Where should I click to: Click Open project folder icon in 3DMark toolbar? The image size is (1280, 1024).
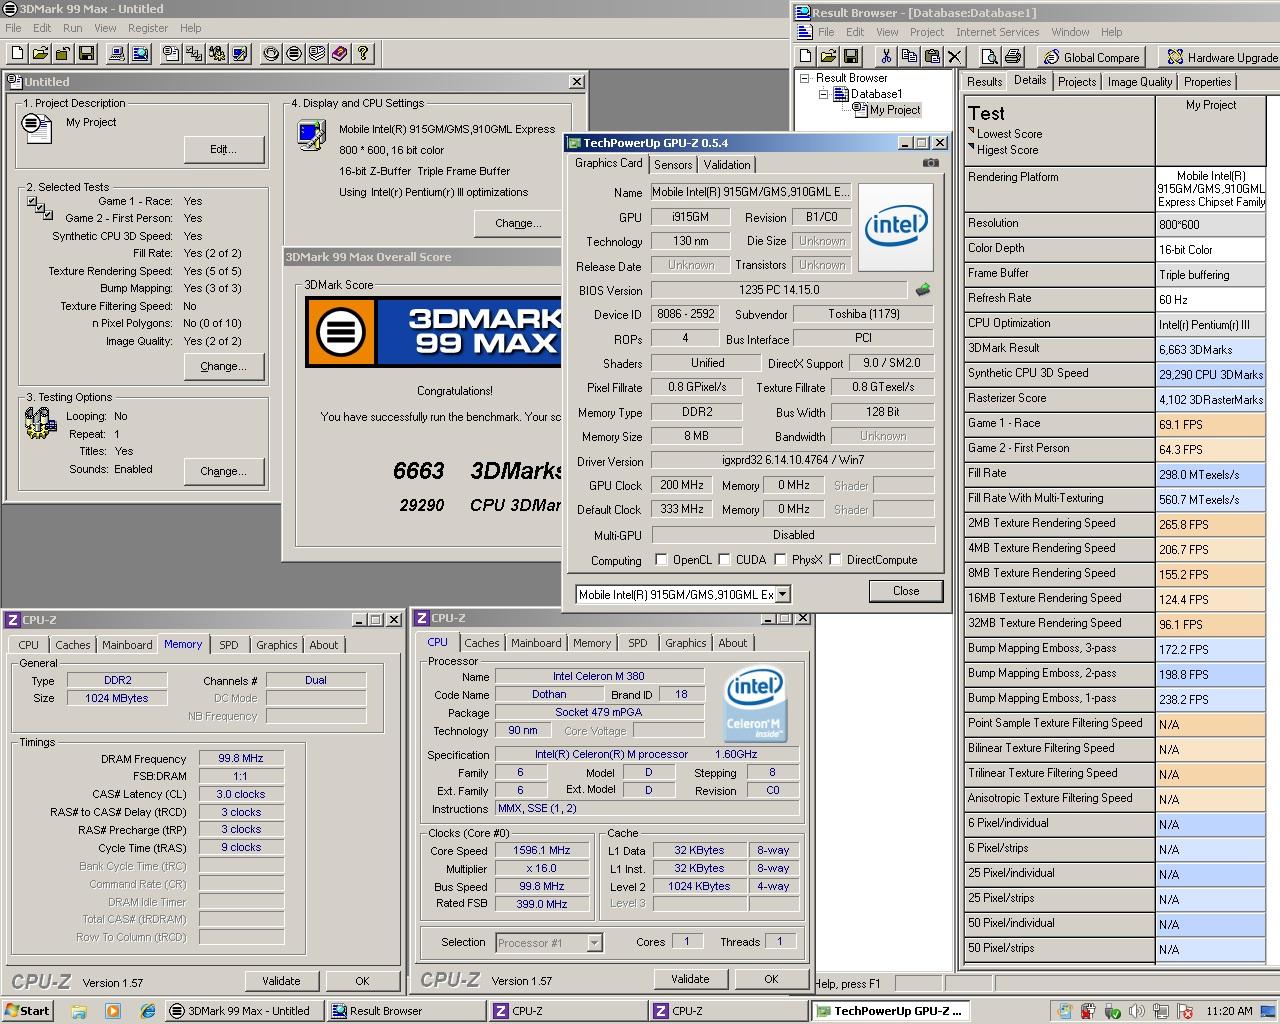[x=41, y=53]
